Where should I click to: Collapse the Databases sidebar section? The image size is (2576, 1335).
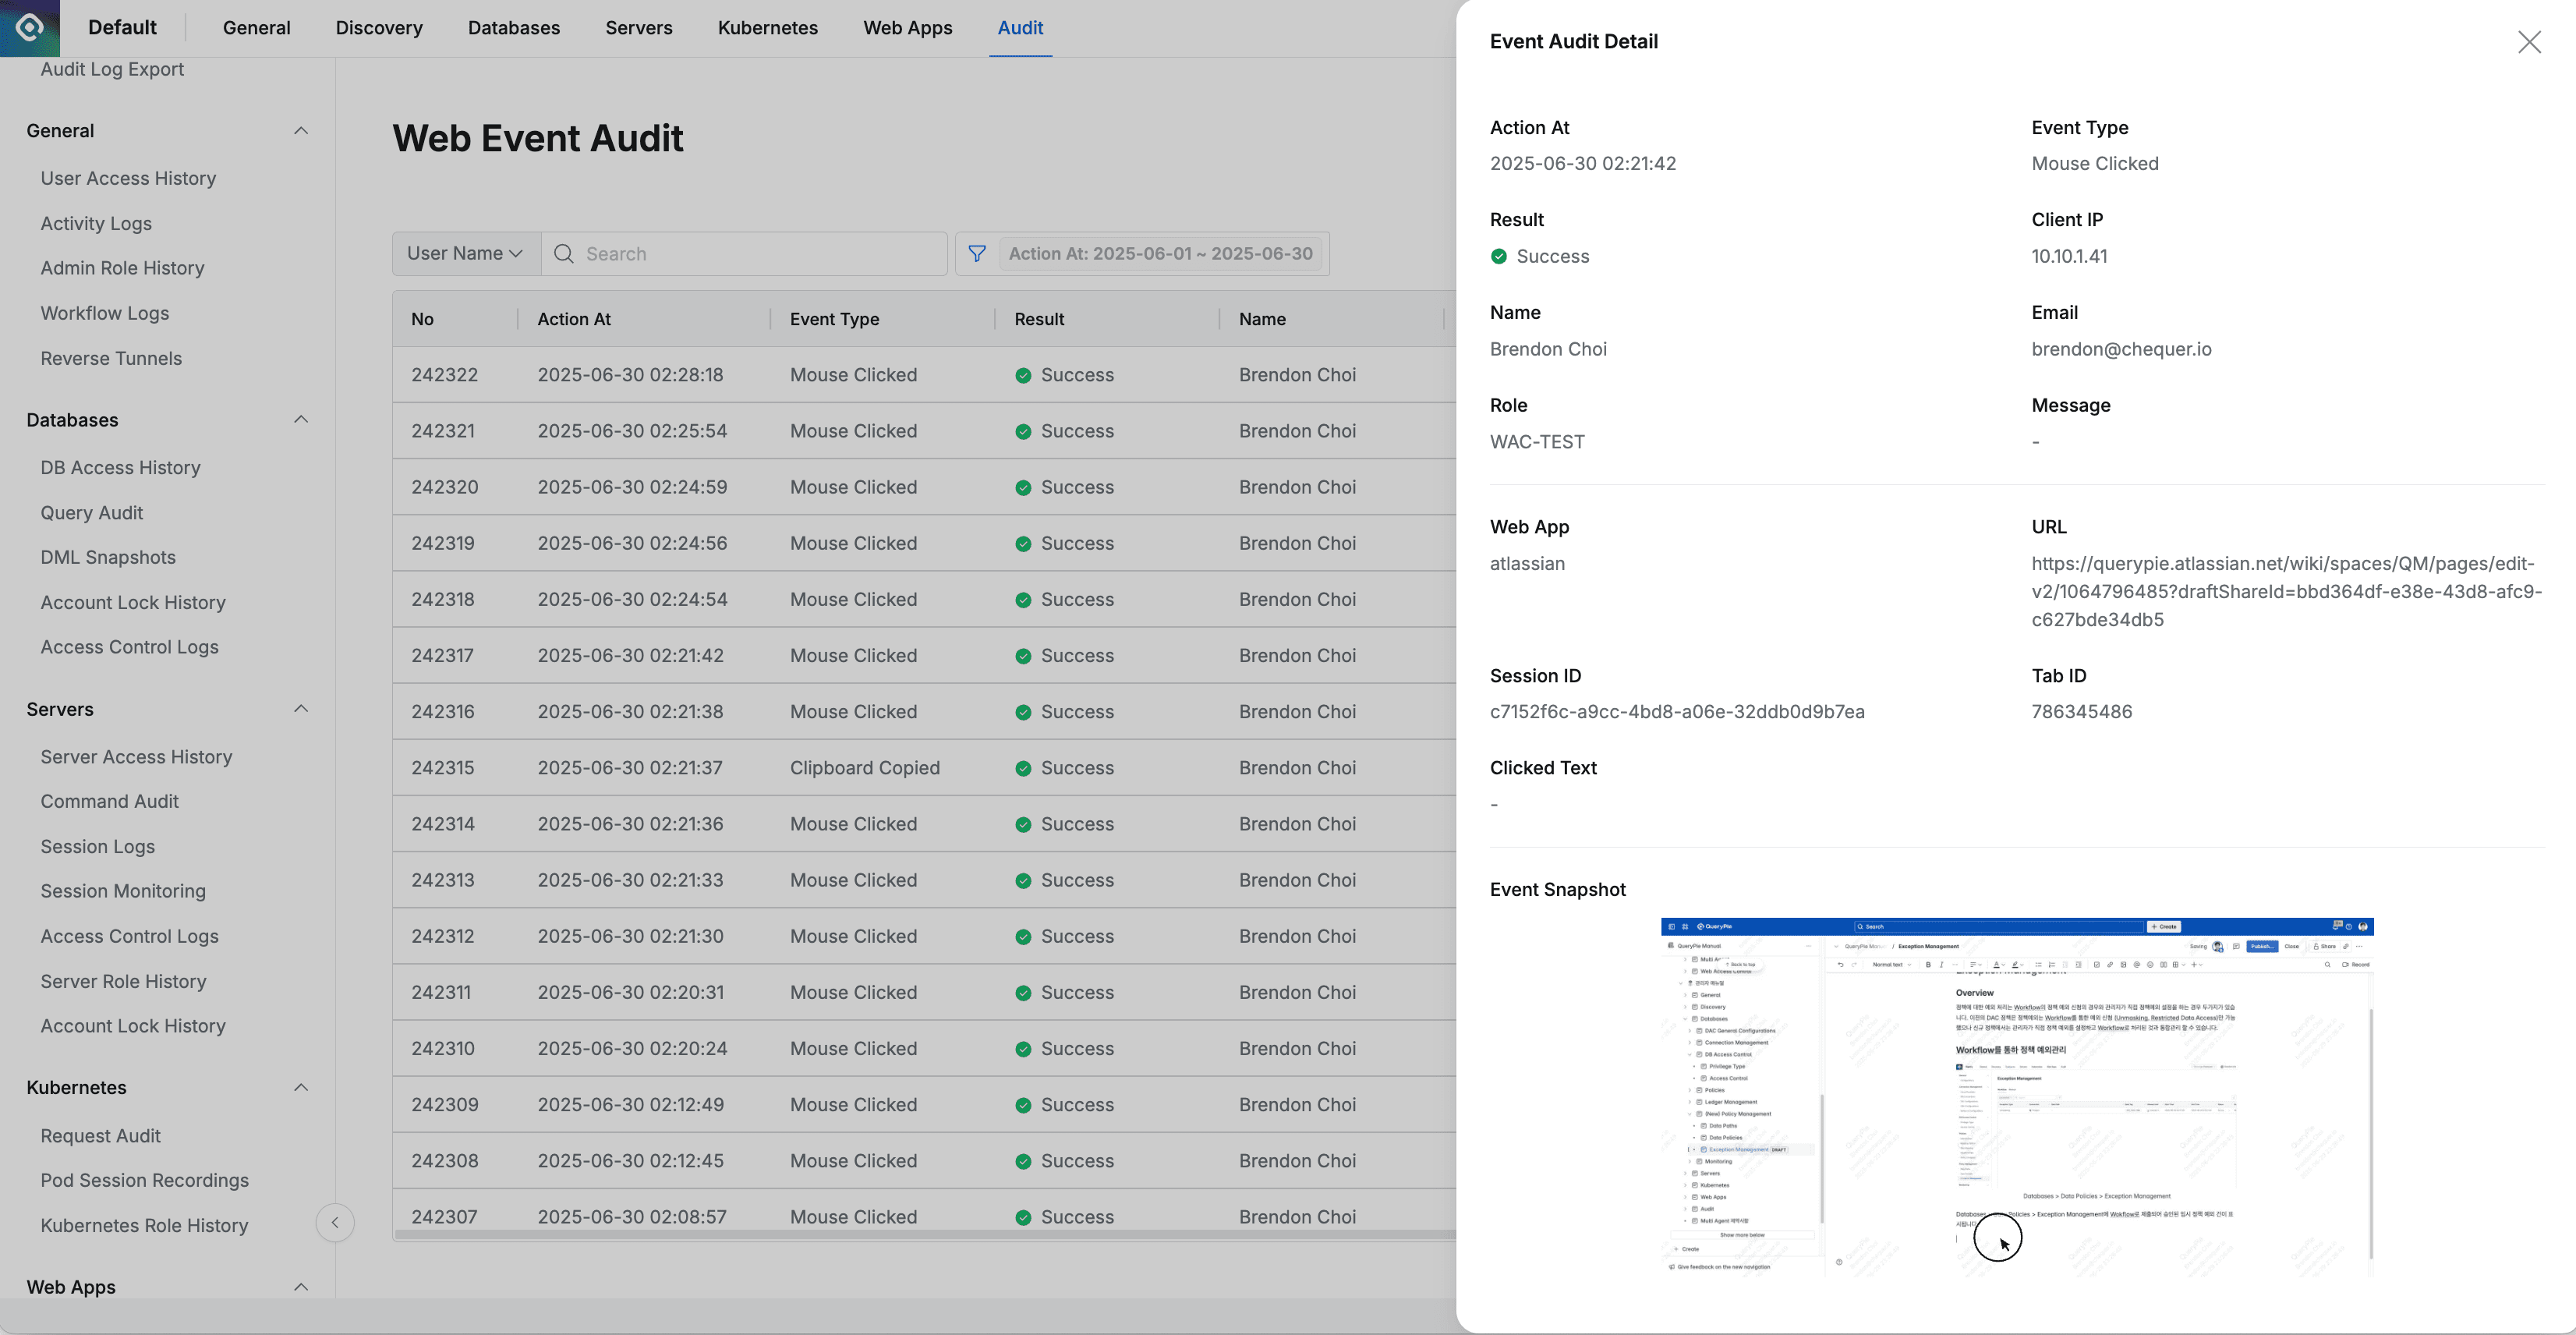pyautogui.click(x=302, y=419)
